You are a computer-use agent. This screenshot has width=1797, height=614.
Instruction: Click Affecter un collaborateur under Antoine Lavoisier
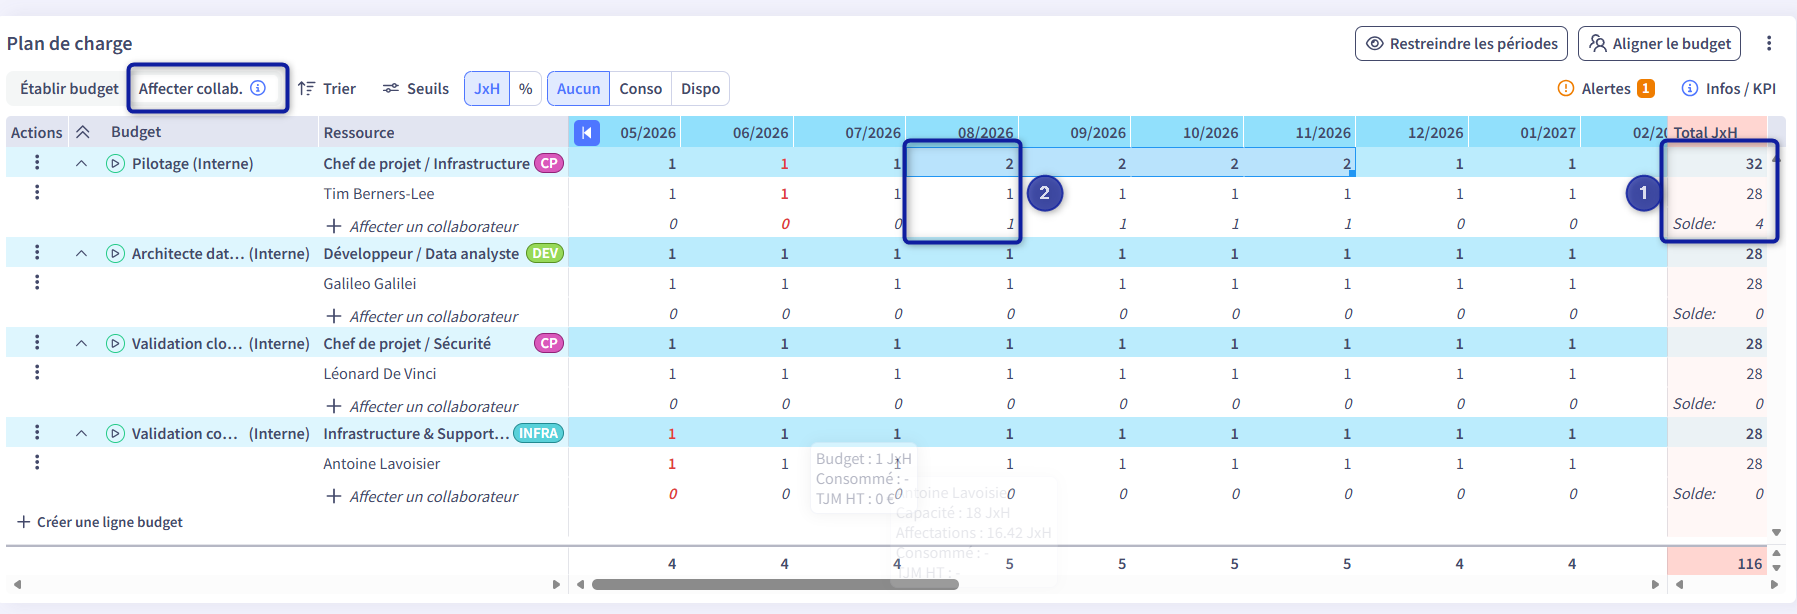422,496
